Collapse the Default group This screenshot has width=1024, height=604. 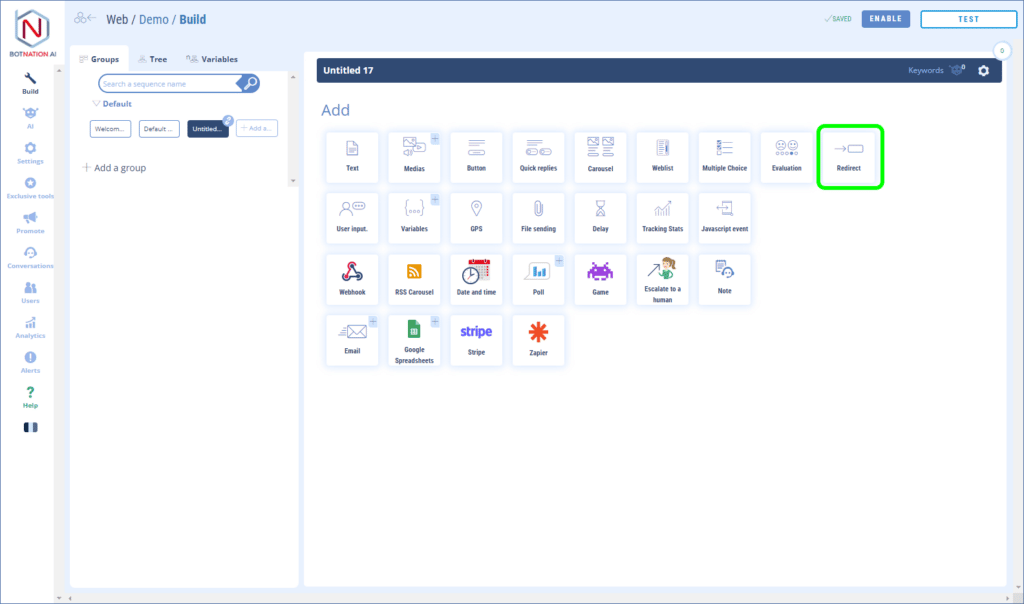point(97,104)
